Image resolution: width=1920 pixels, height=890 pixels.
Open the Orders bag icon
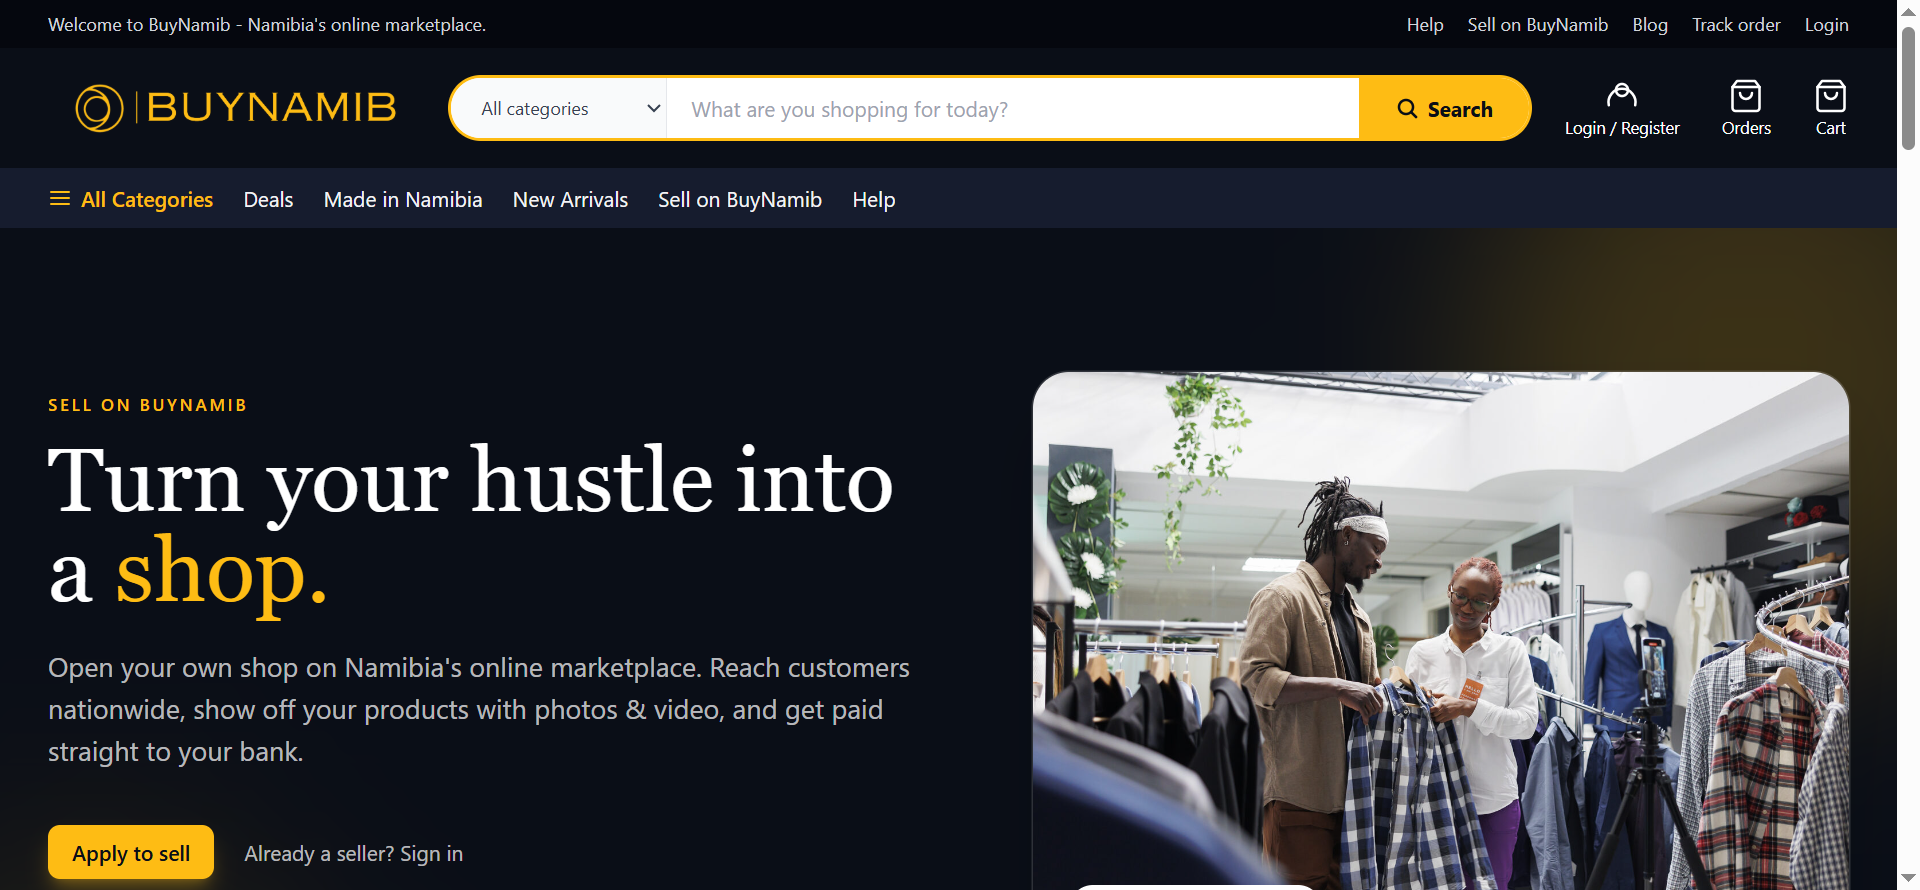[x=1746, y=108]
